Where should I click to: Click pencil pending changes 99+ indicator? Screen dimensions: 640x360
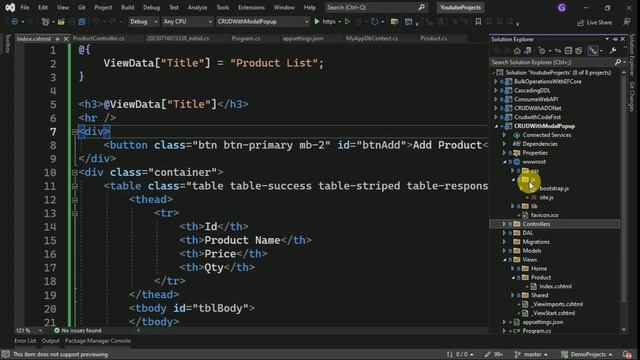click(494, 354)
